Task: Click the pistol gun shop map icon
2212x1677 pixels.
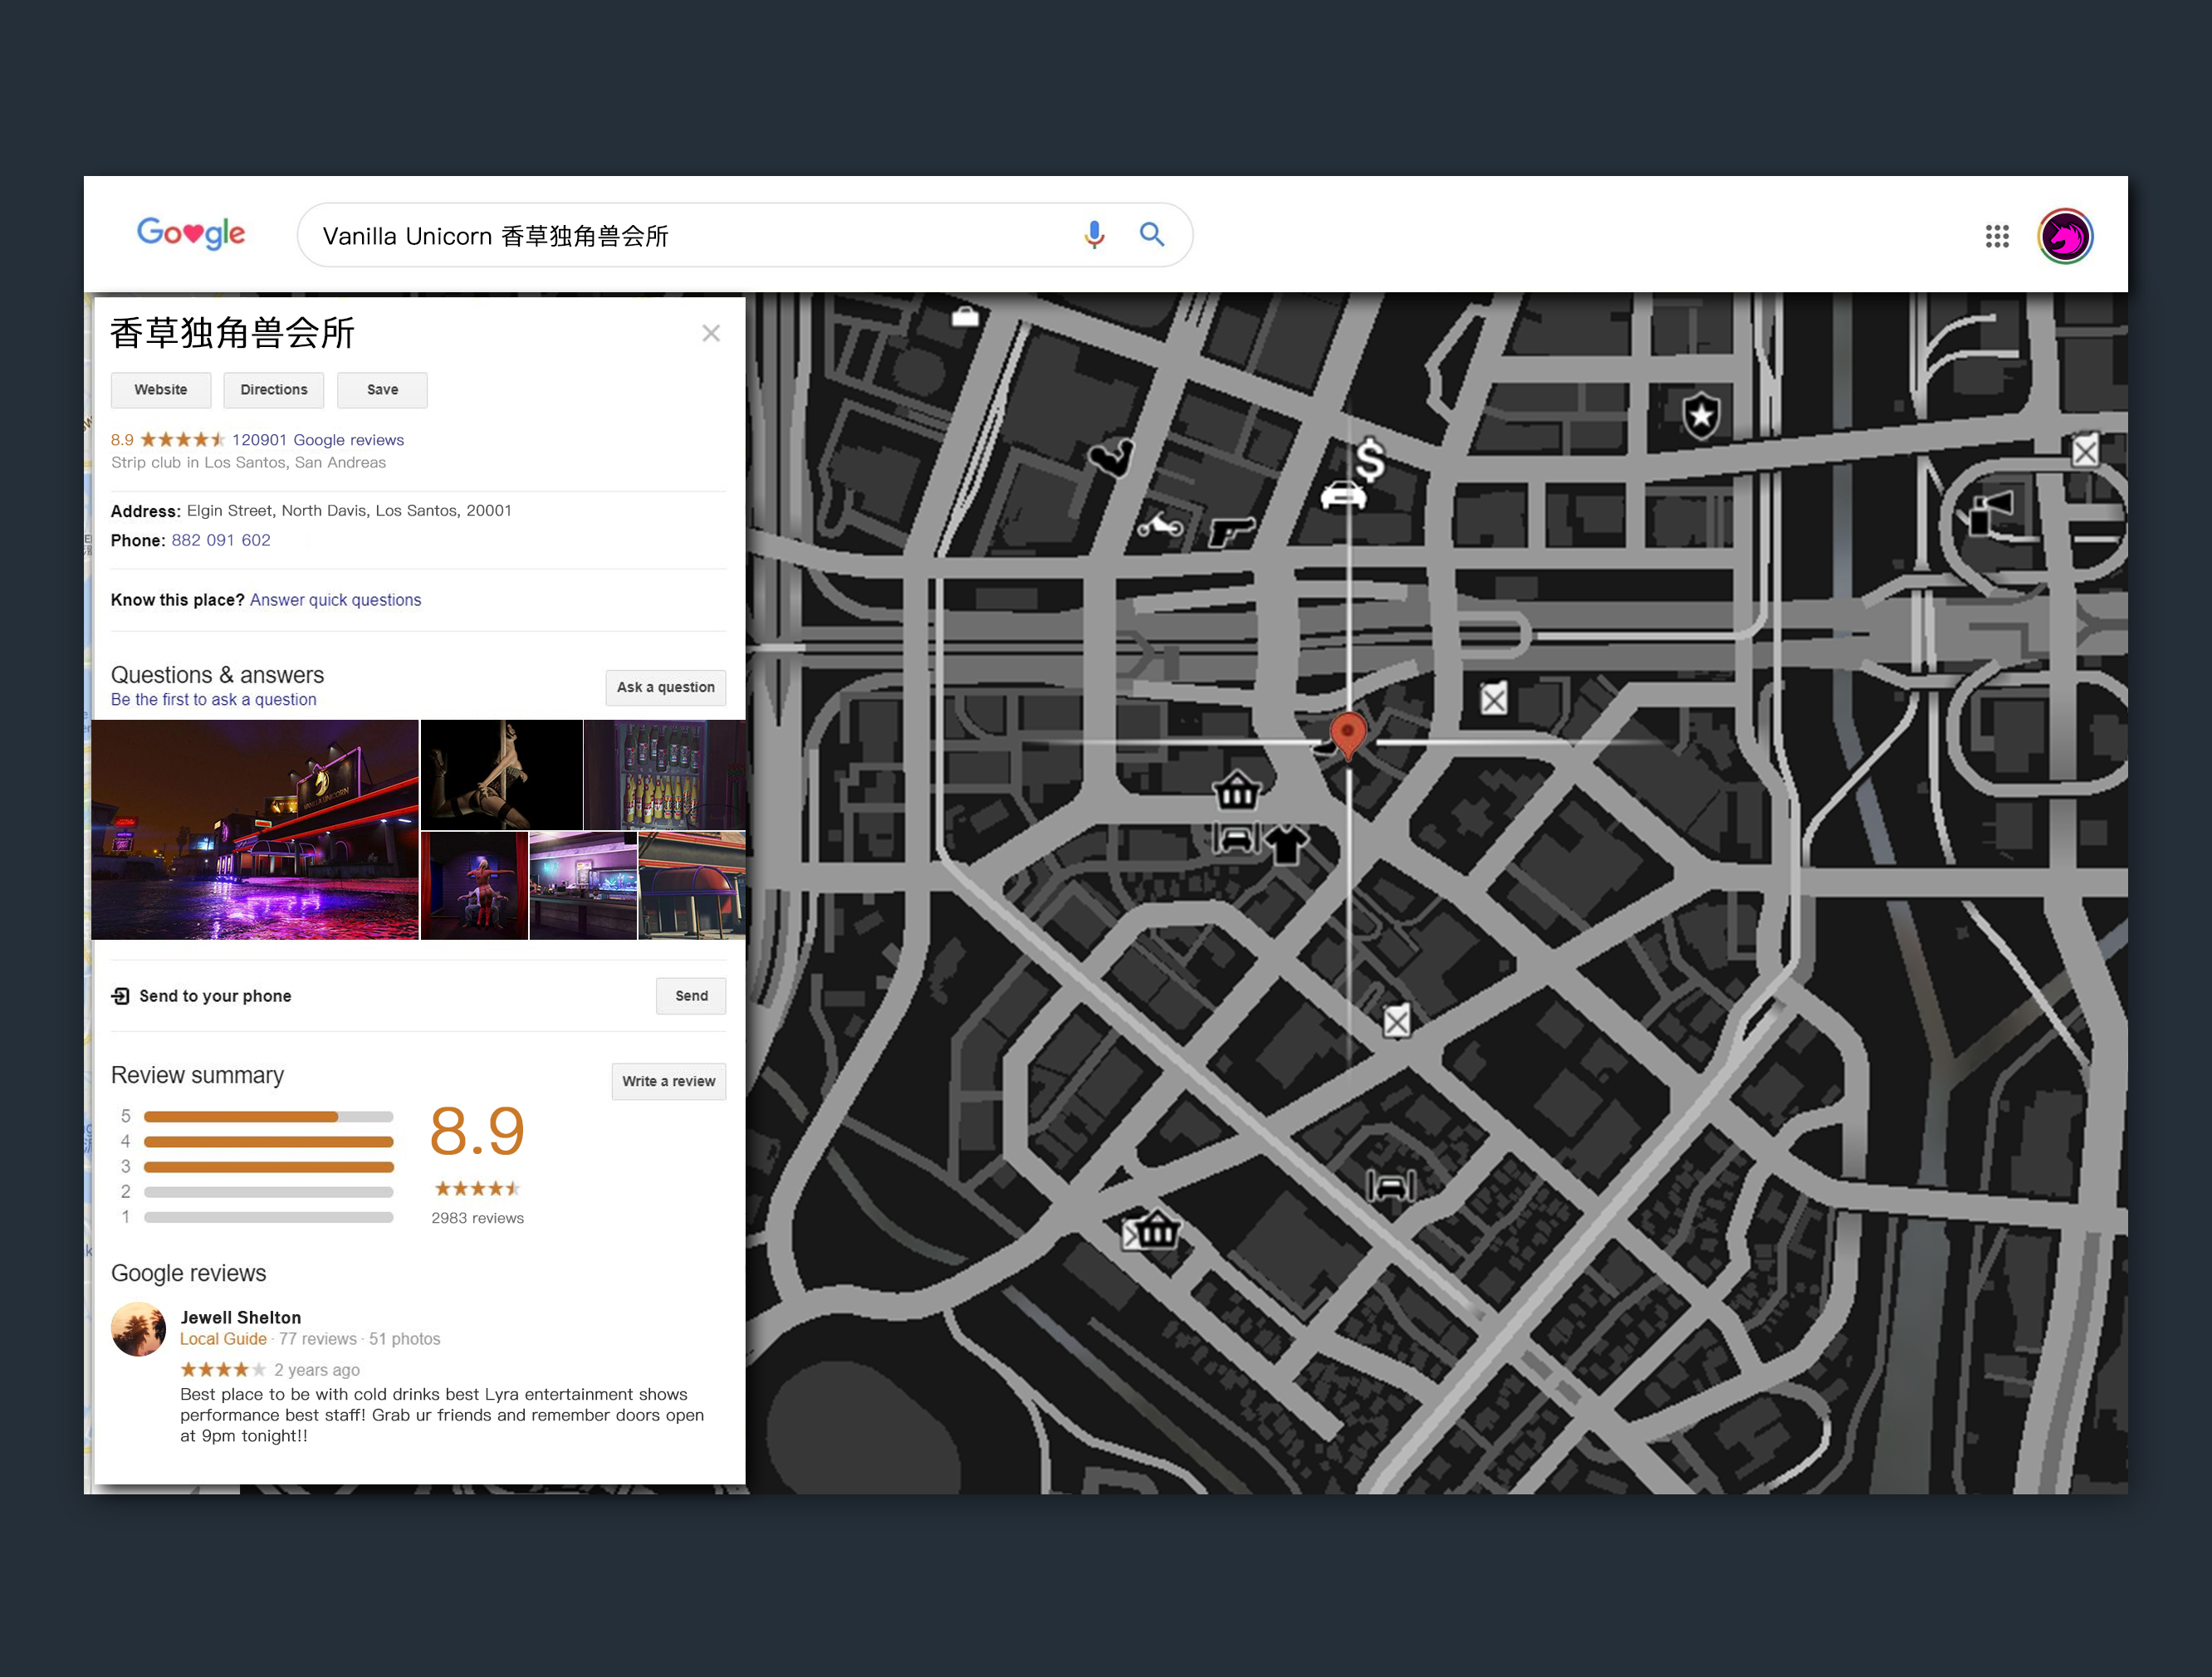Action: click(1231, 531)
